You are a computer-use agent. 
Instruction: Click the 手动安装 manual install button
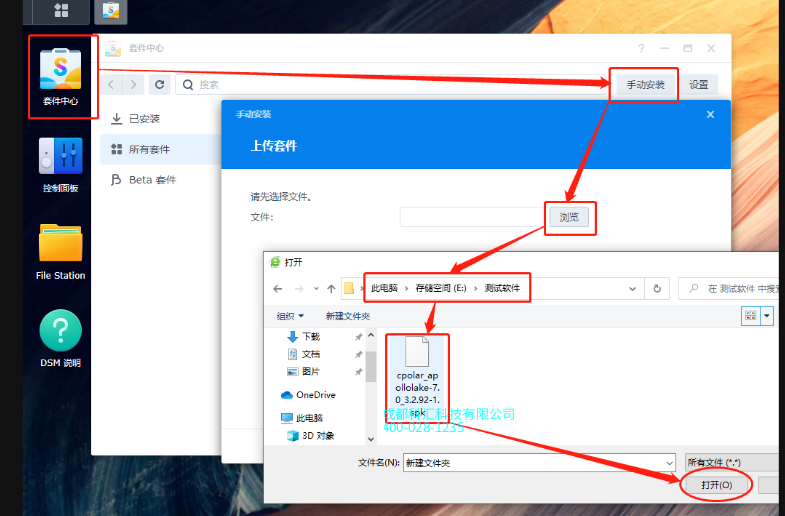[x=645, y=85]
